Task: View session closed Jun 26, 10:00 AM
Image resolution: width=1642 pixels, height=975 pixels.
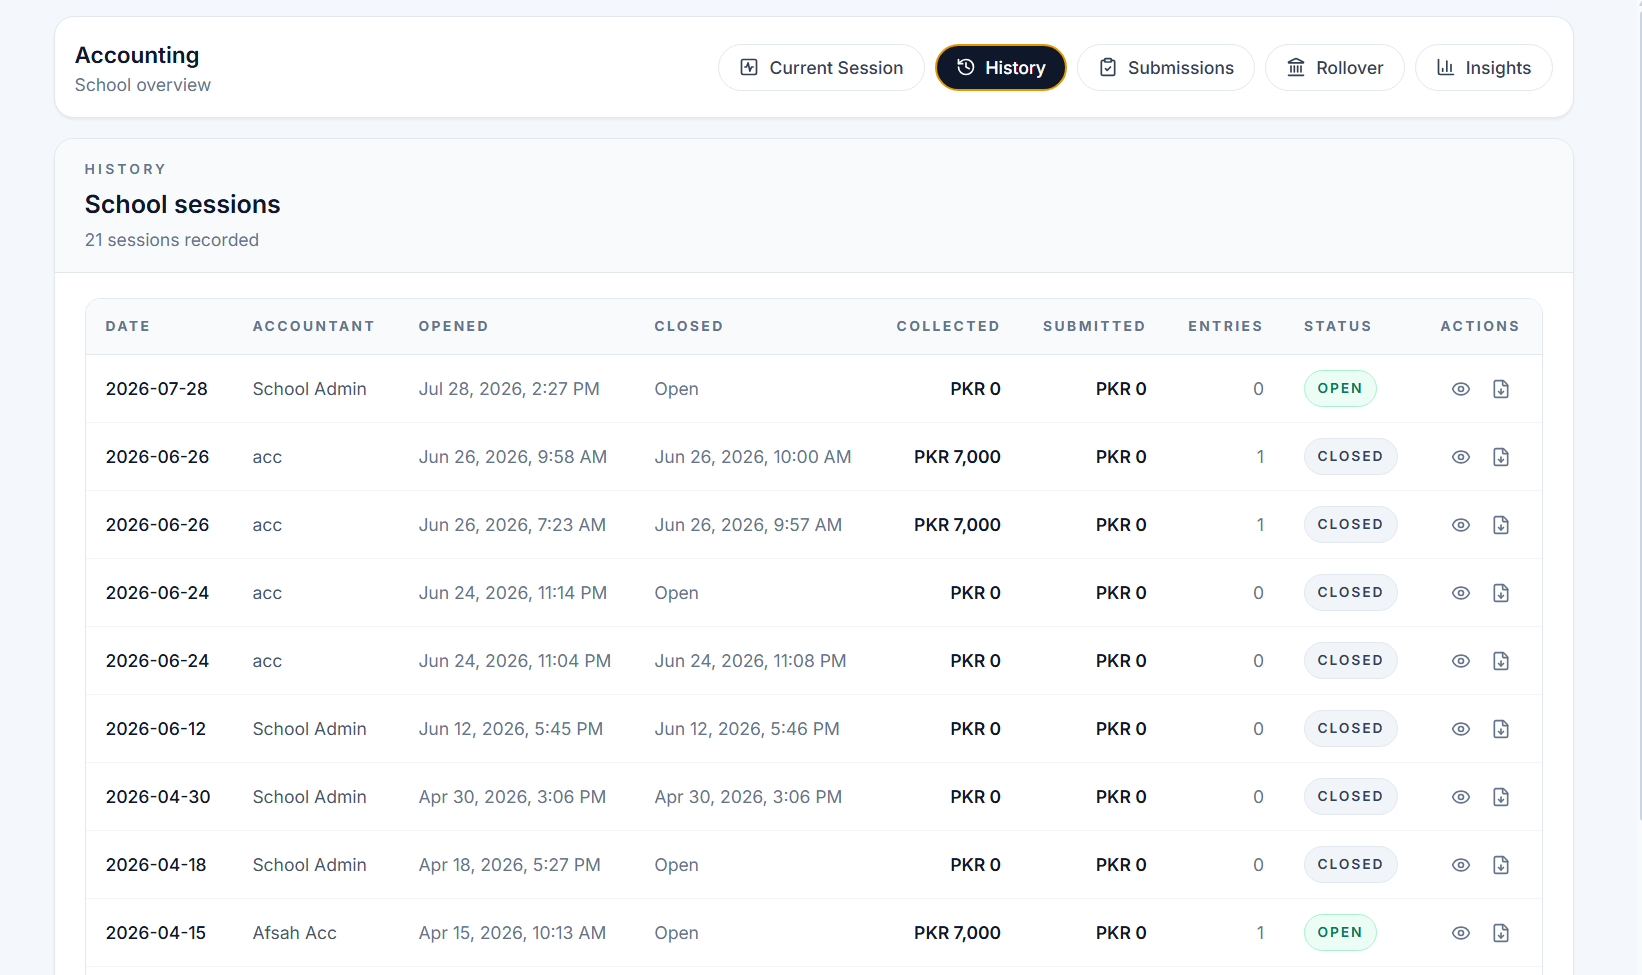Action: (1461, 457)
